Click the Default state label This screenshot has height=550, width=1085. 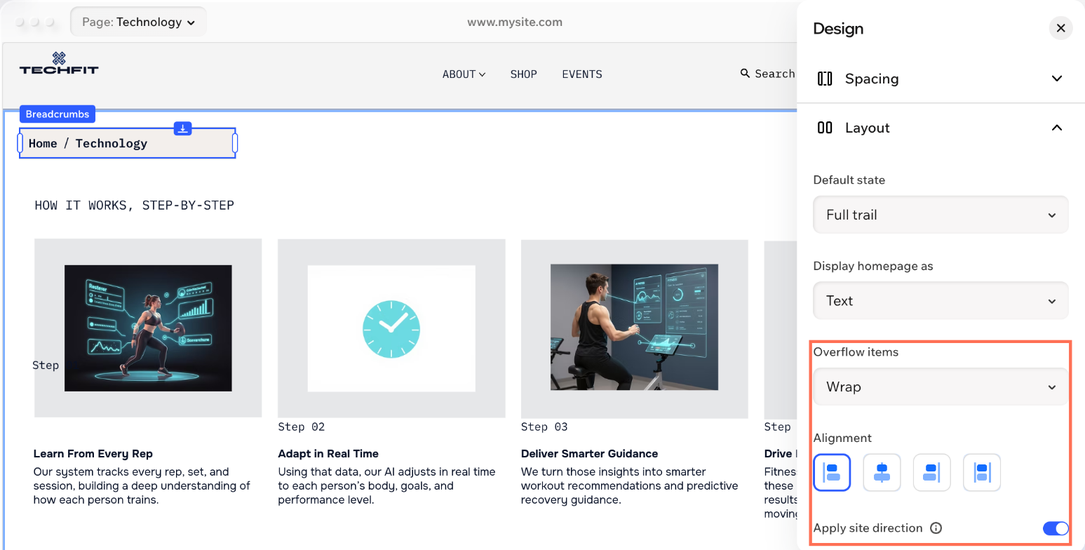coord(849,180)
